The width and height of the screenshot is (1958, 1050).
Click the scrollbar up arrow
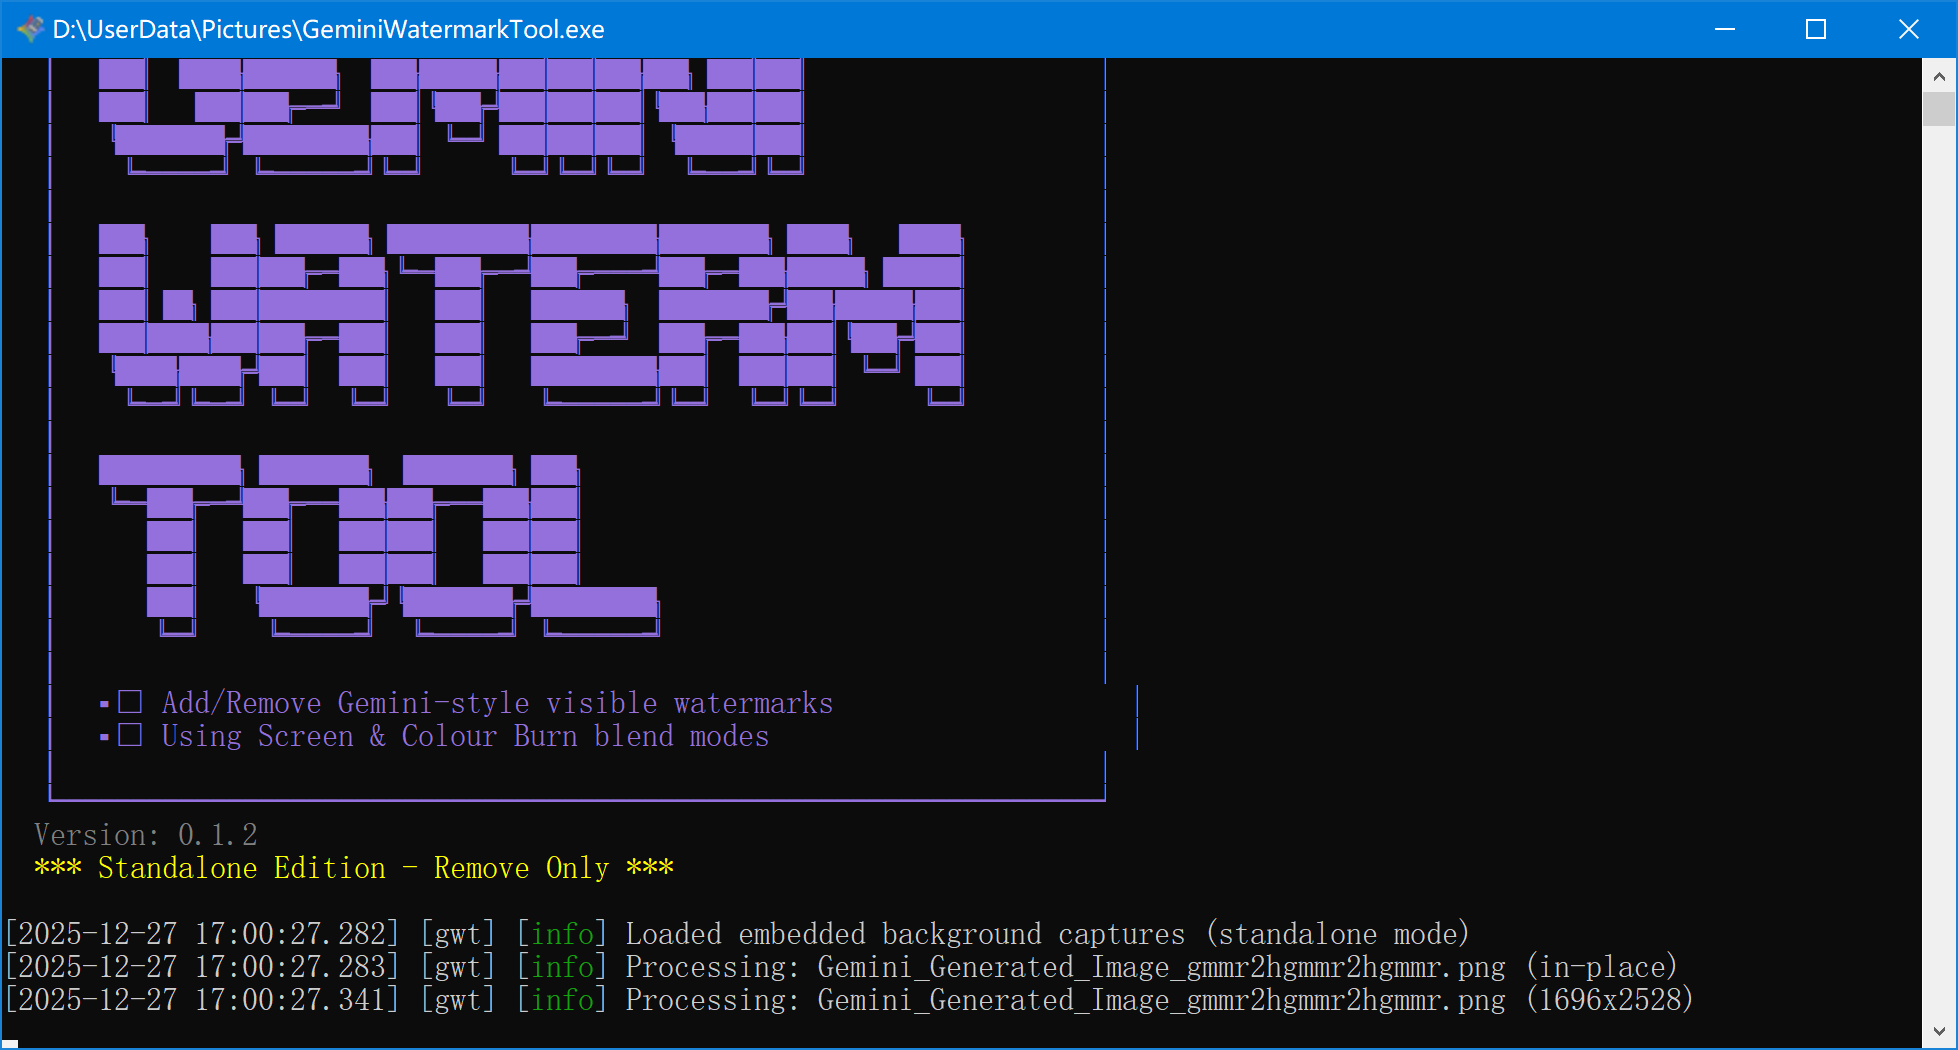coord(1938,76)
